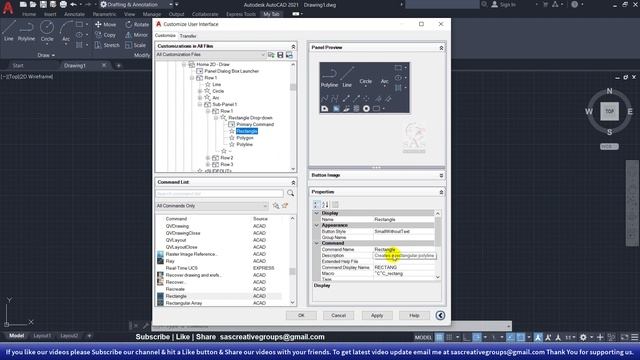This screenshot has width=640, height=360.
Task: Activate the Rotate tool in the Modify panel
Action: point(137,24)
